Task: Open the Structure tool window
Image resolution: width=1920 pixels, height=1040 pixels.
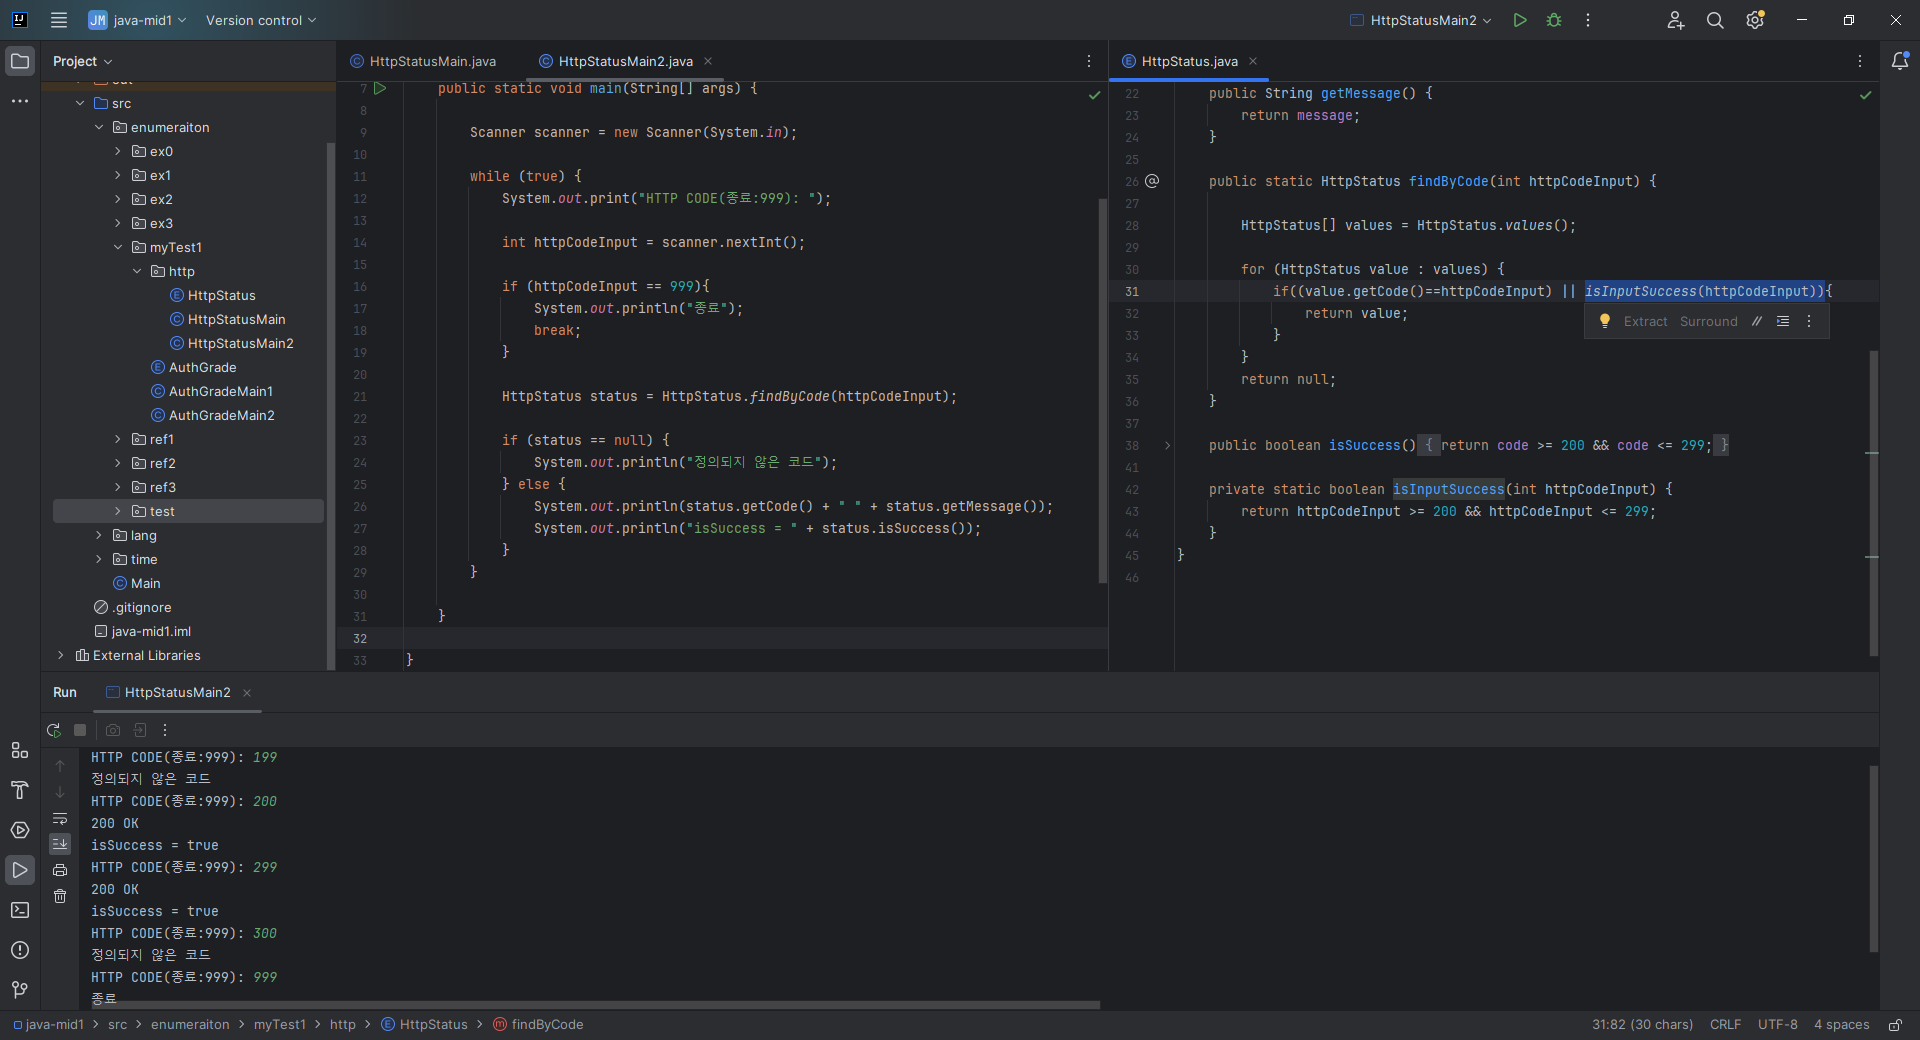Action: point(20,750)
